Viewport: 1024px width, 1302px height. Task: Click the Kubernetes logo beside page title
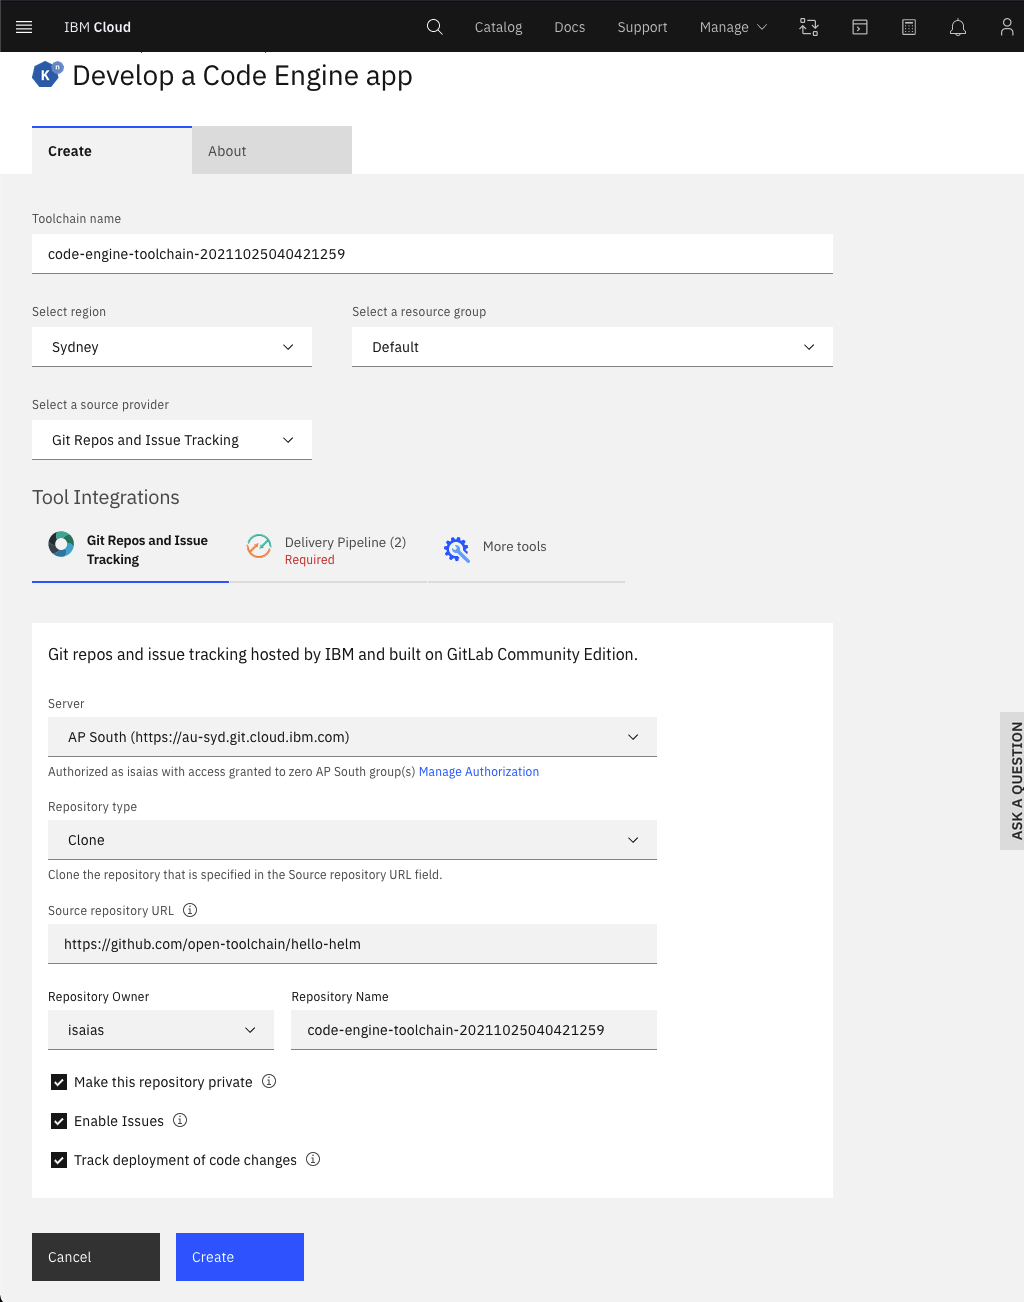click(47, 75)
